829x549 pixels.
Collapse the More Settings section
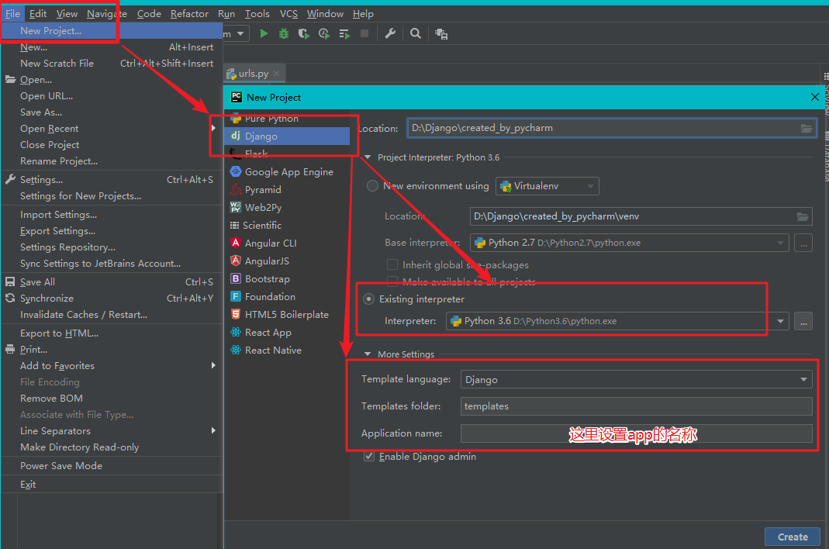tap(368, 354)
